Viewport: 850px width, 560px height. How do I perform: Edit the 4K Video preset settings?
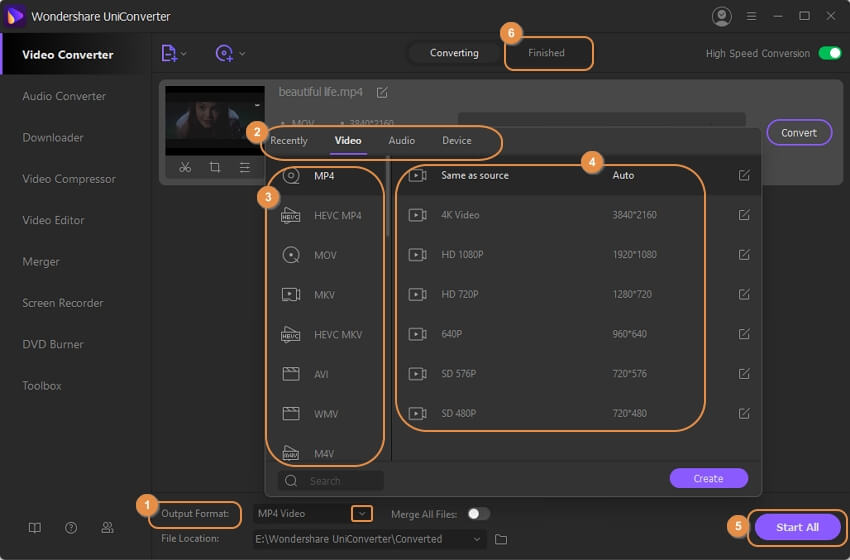(x=744, y=215)
